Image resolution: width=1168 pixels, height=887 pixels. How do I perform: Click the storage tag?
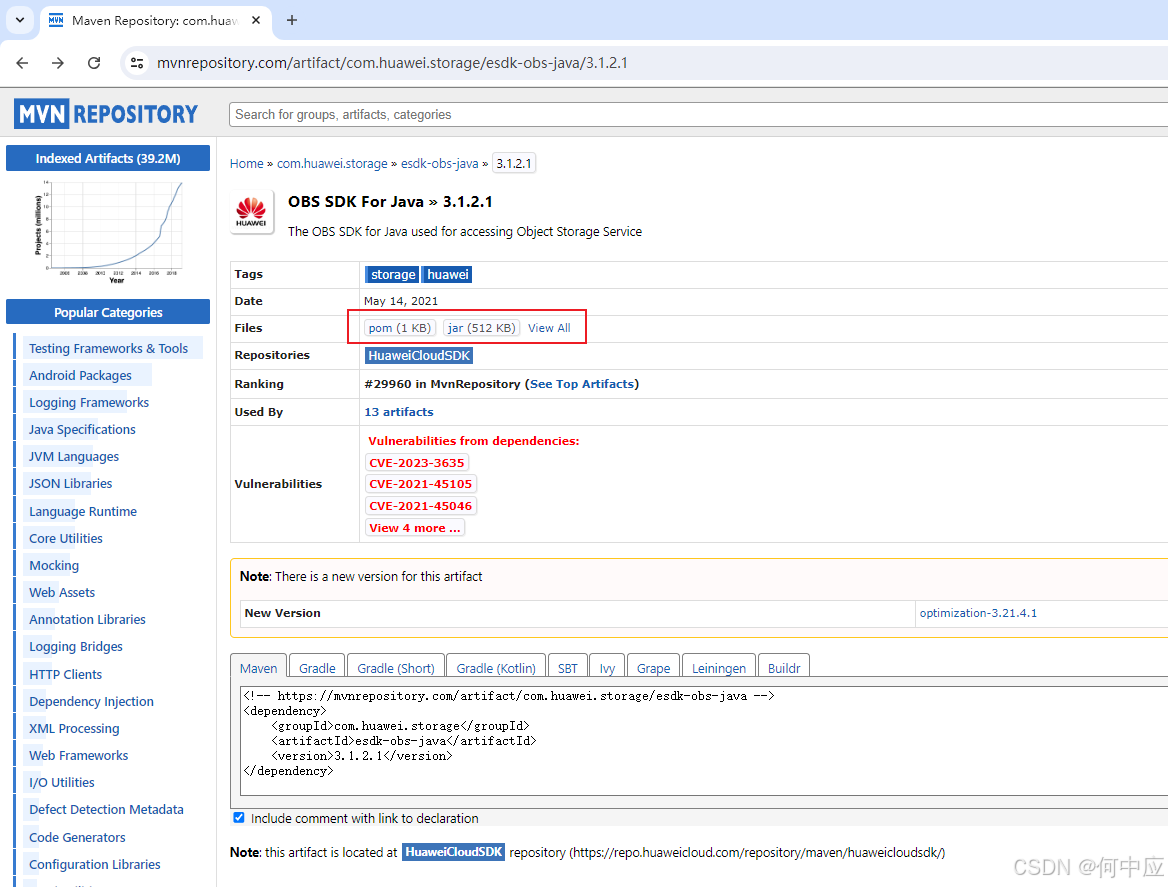point(393,275)
